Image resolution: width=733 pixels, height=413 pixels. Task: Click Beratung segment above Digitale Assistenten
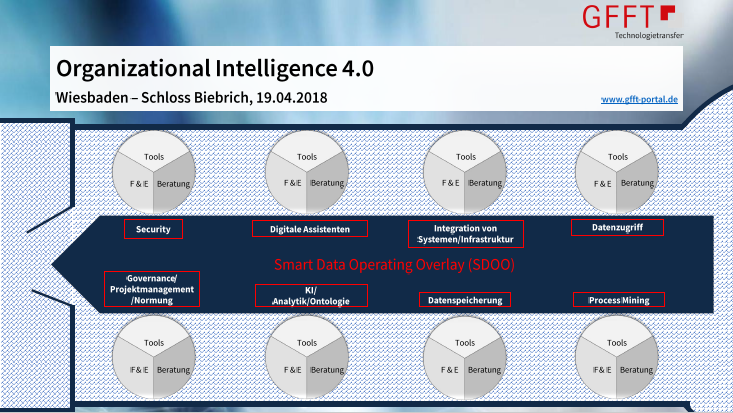pyautogui.click(x=327, y=183)
